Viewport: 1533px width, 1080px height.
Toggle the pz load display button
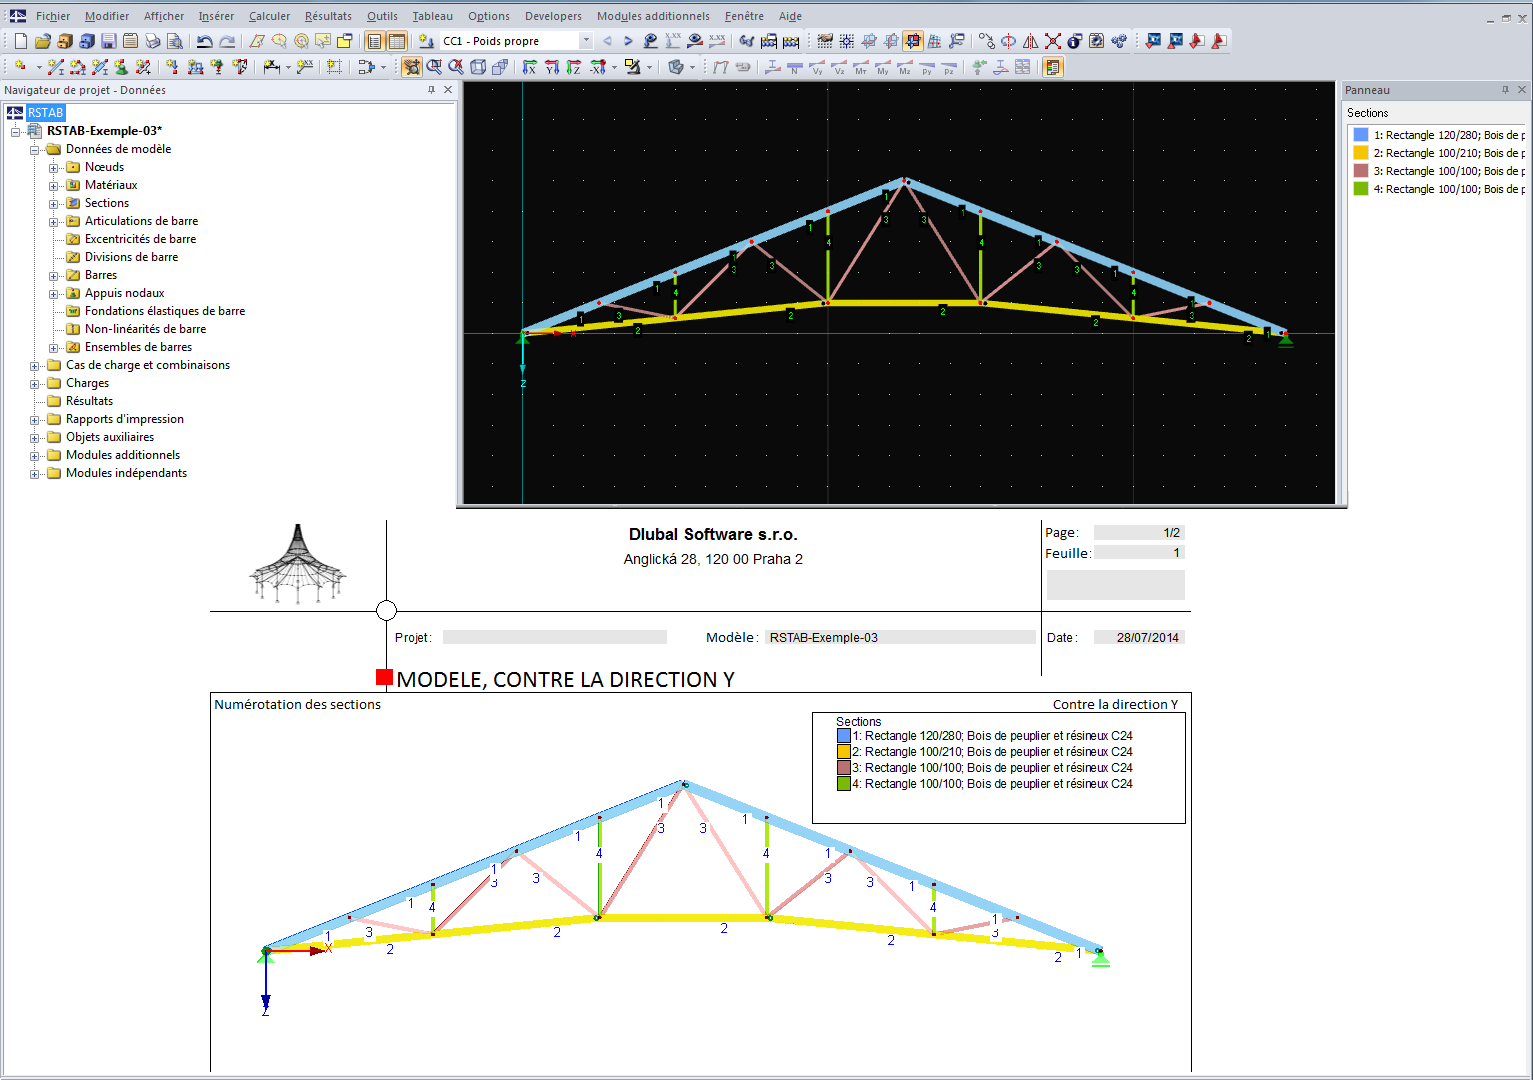point(948,67)
